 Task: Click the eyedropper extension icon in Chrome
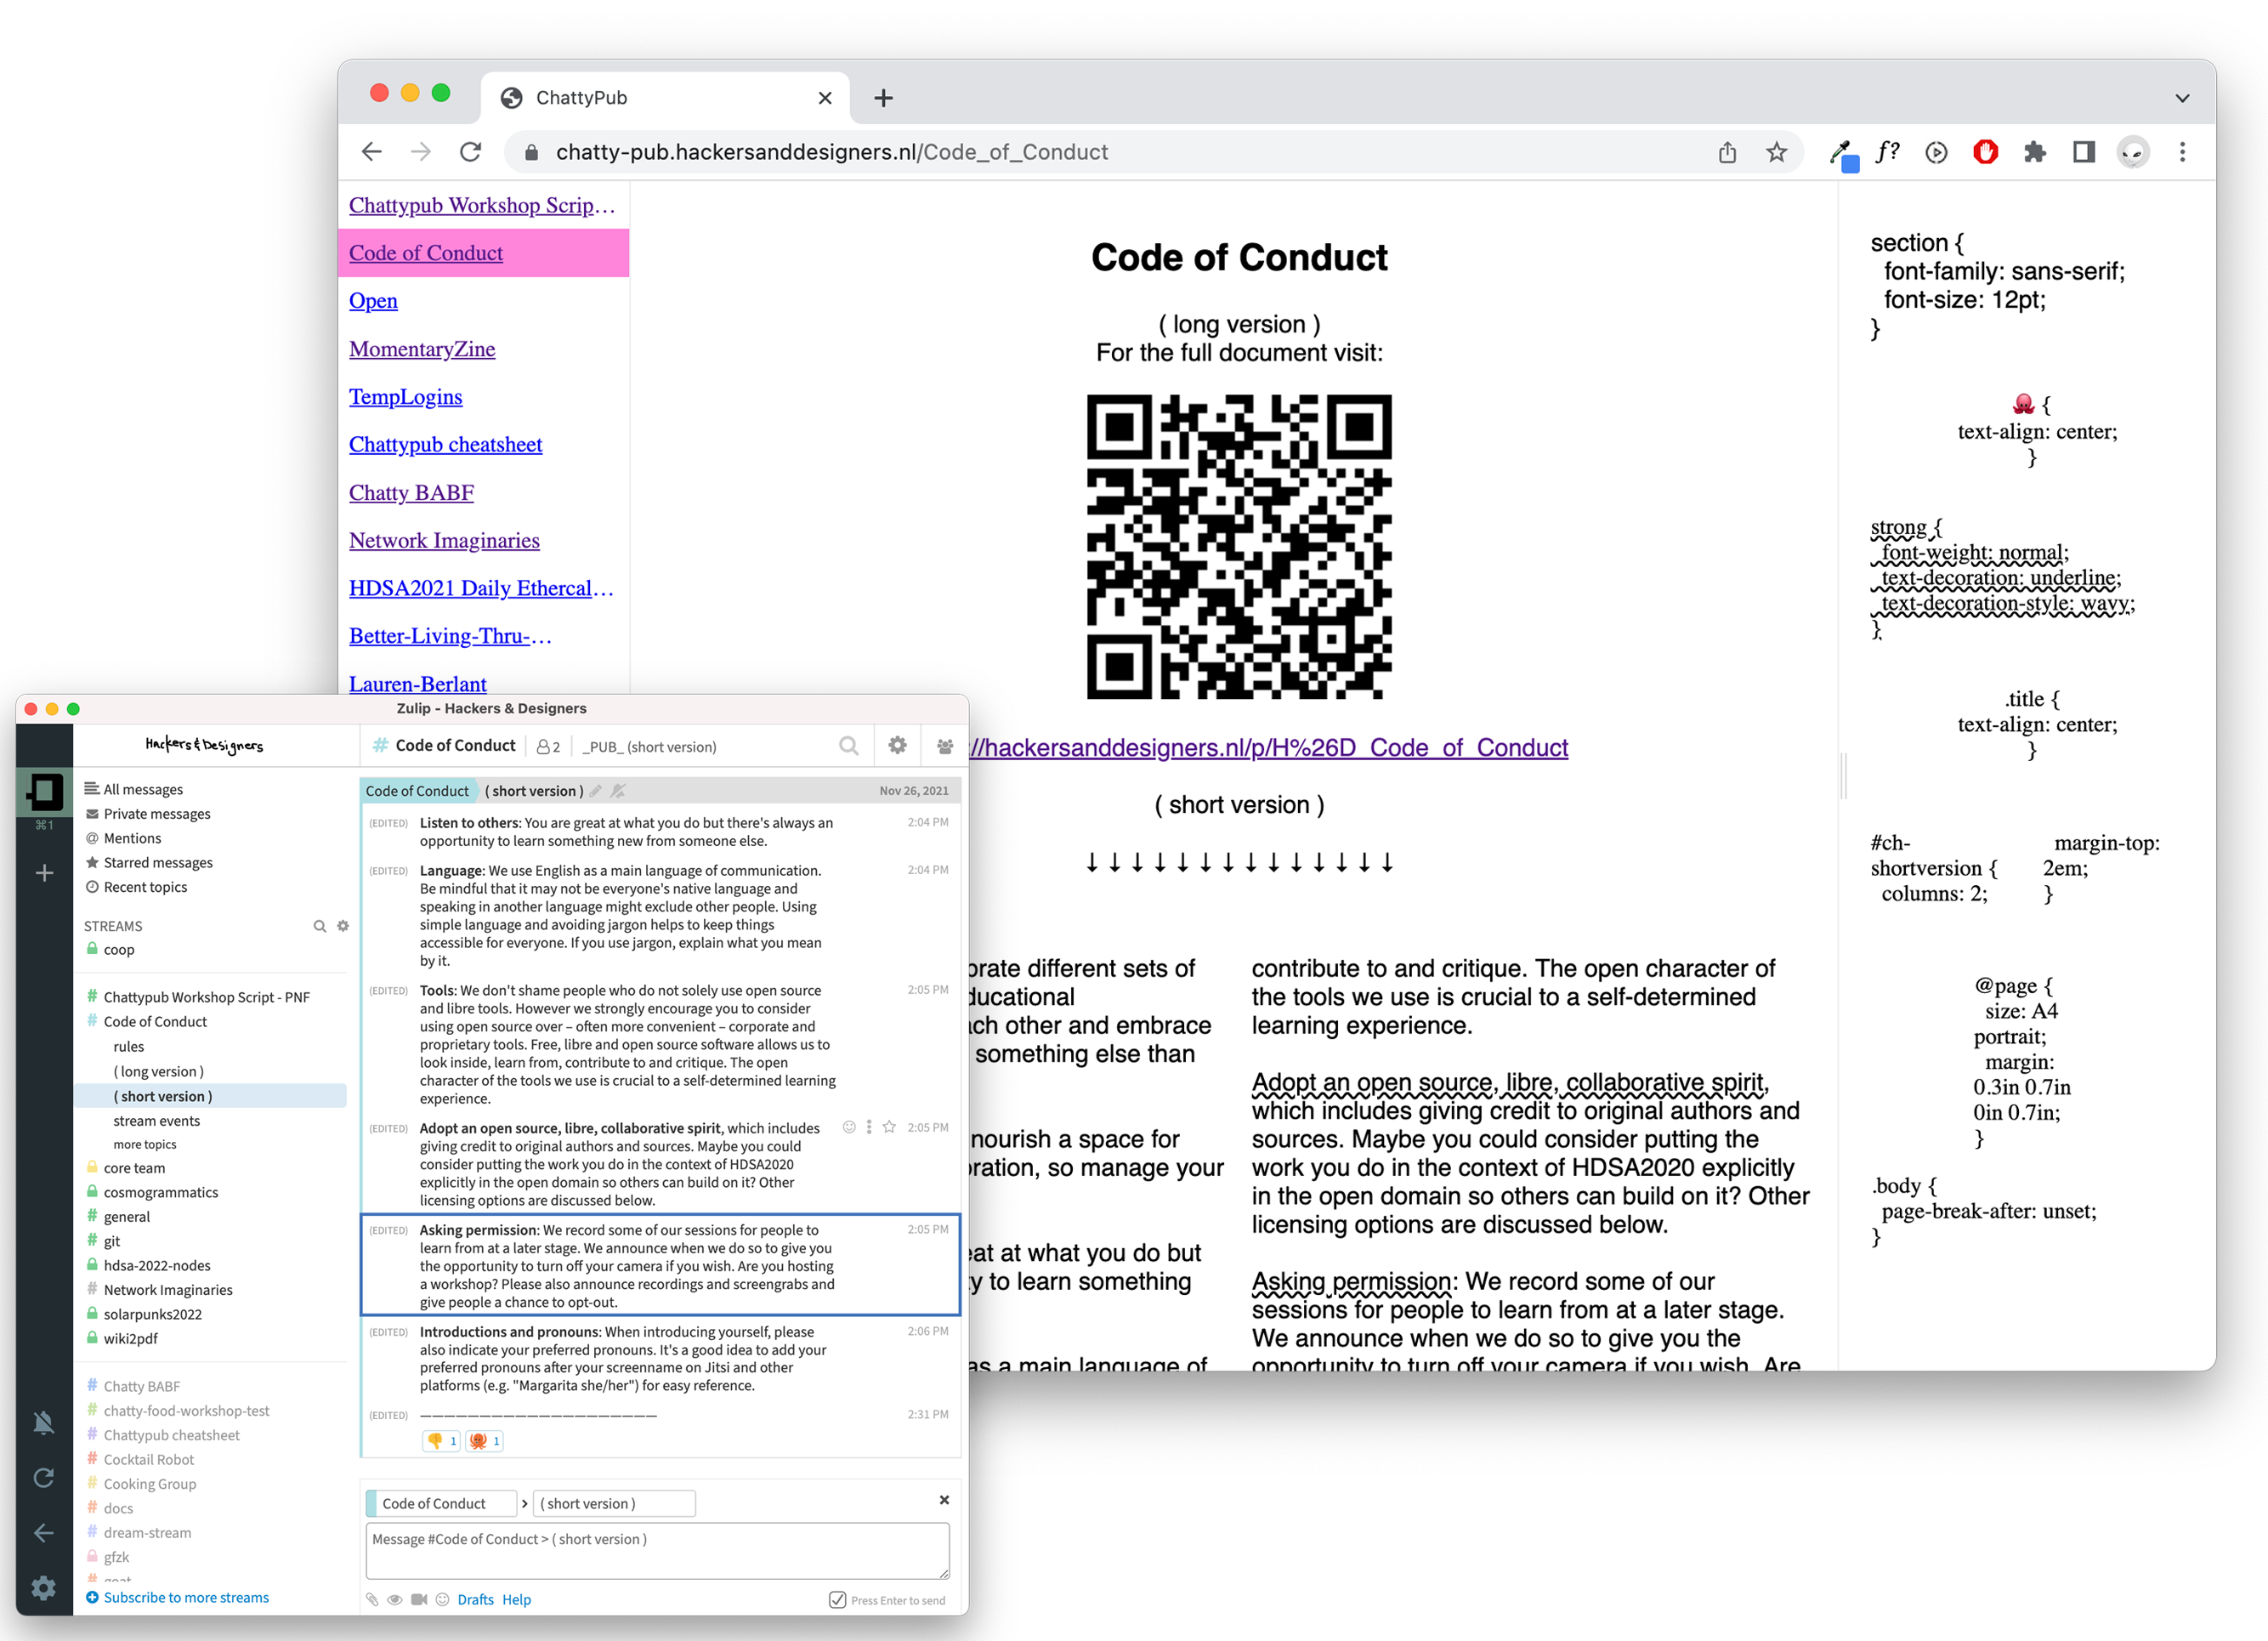point(1842,153)
